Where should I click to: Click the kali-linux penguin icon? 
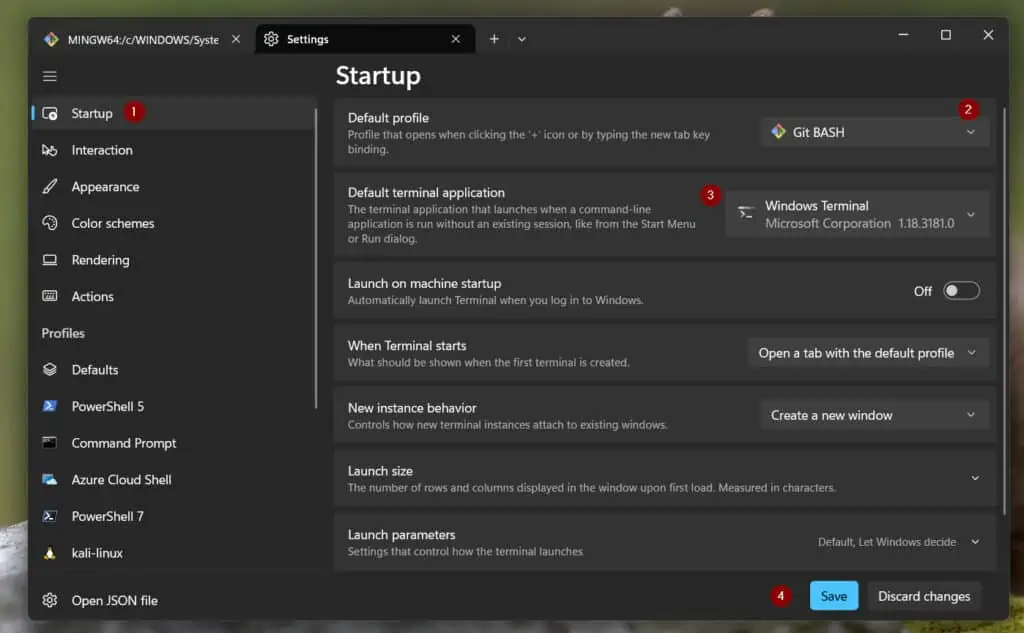50,553
